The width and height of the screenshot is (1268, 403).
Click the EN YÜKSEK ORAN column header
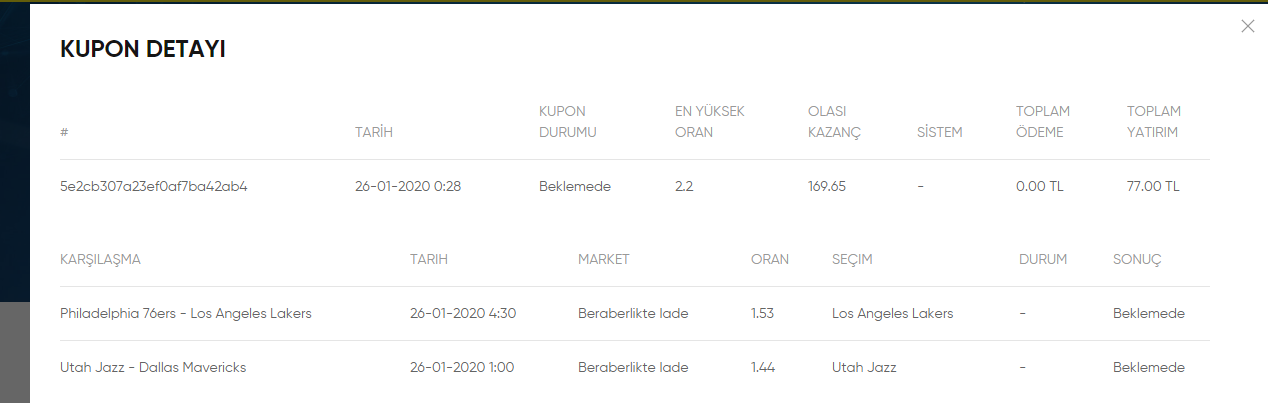[x=710, y=122]
